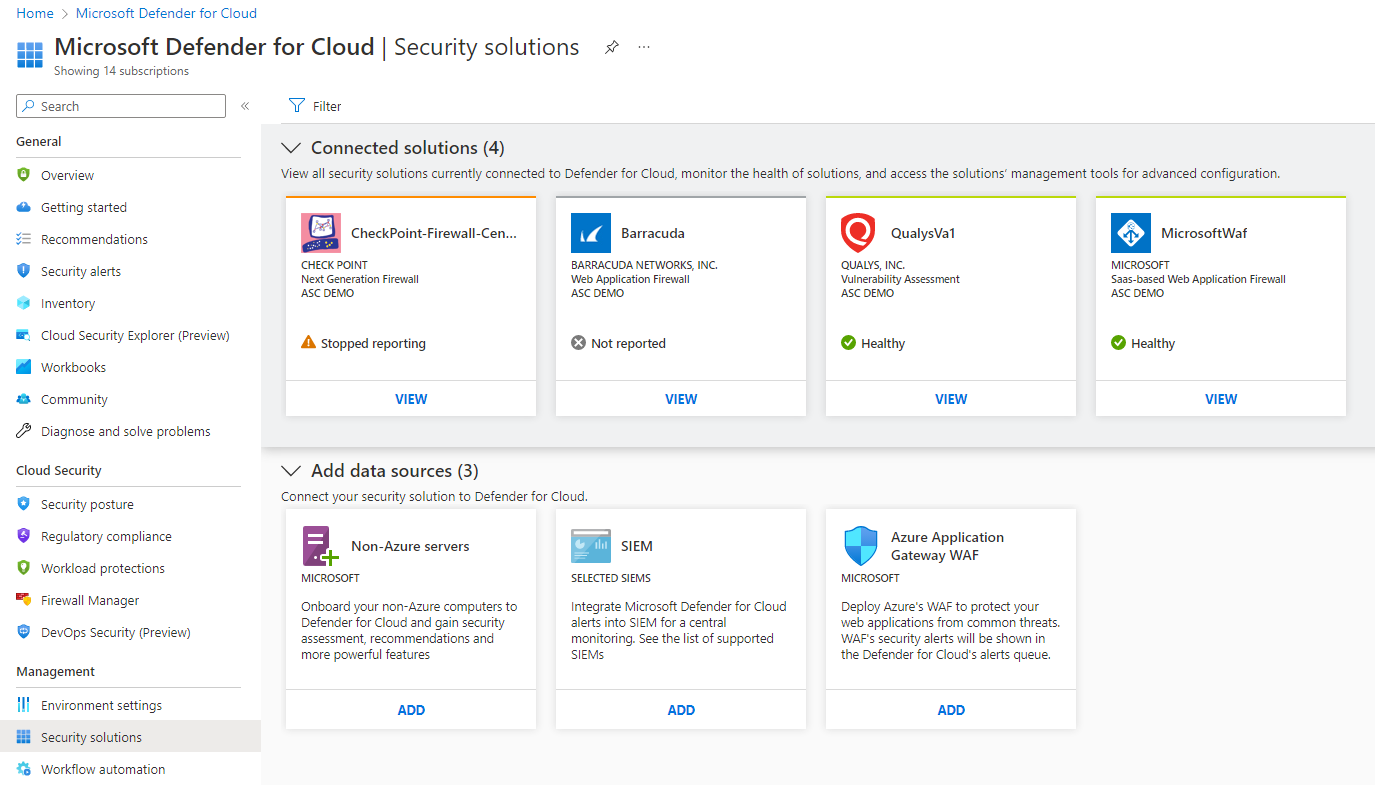Select Workflow automation in the sidebar
Screen dimensions: 1375x785
click(103, 769)
